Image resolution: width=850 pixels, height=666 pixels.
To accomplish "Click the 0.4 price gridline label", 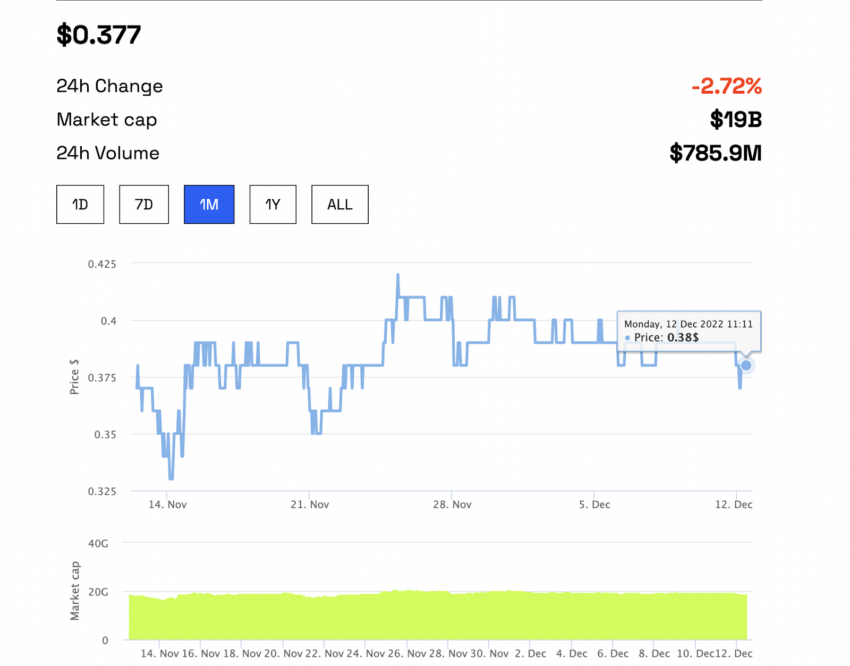I will 108,321.
